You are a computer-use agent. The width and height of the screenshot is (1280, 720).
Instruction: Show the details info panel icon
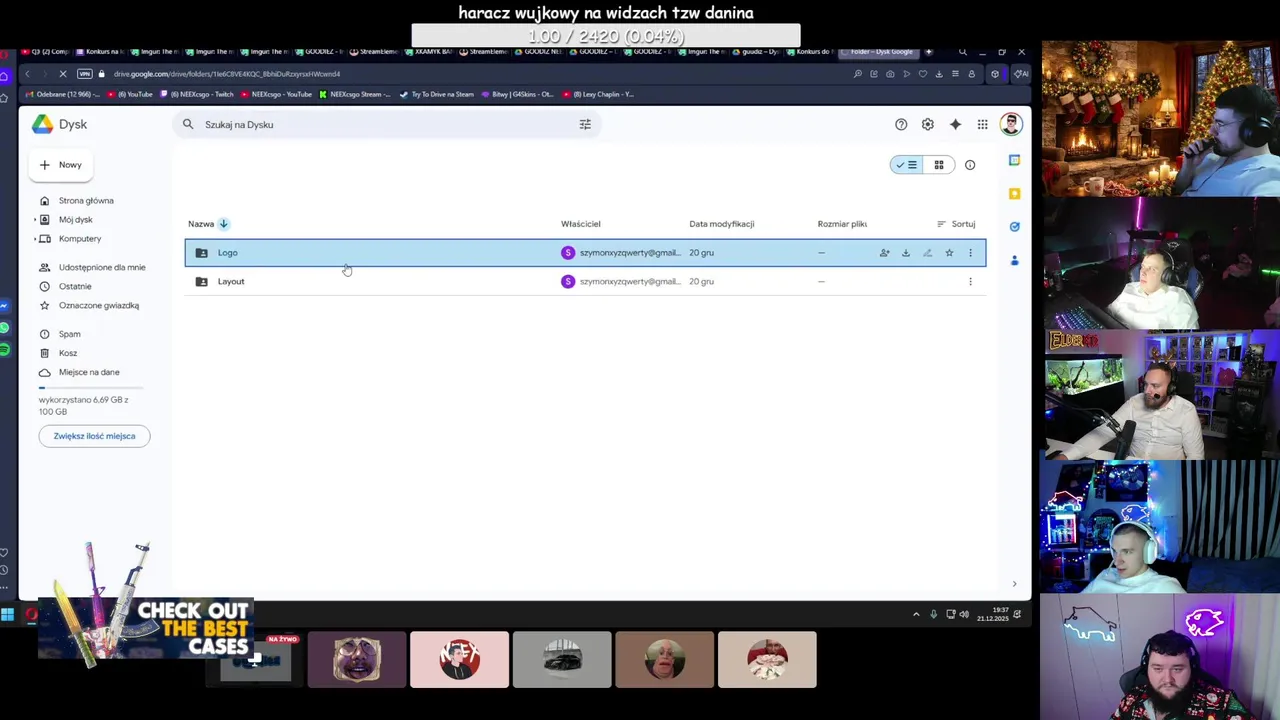click(x=970, y=165)
